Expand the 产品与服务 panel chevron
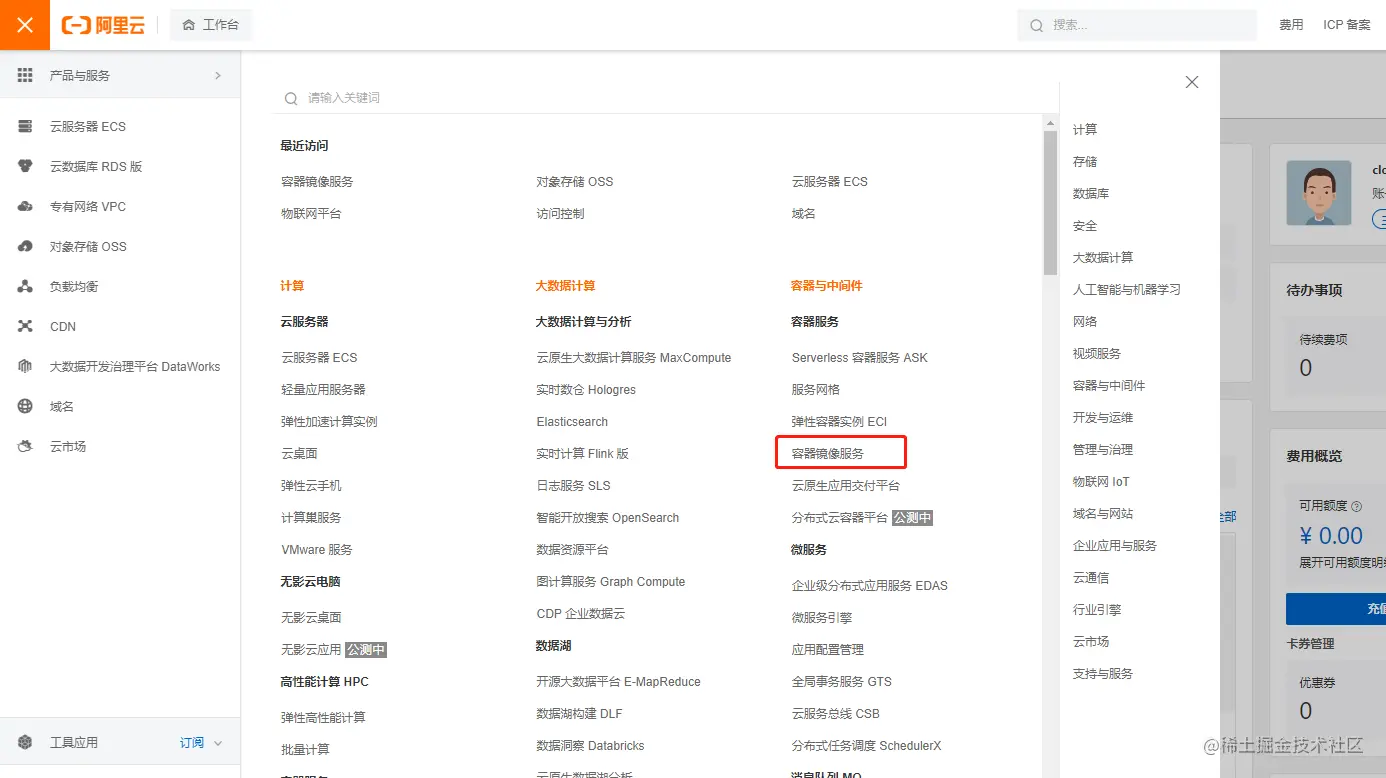This screenshot has width=1386, height=778. point(218,76)
